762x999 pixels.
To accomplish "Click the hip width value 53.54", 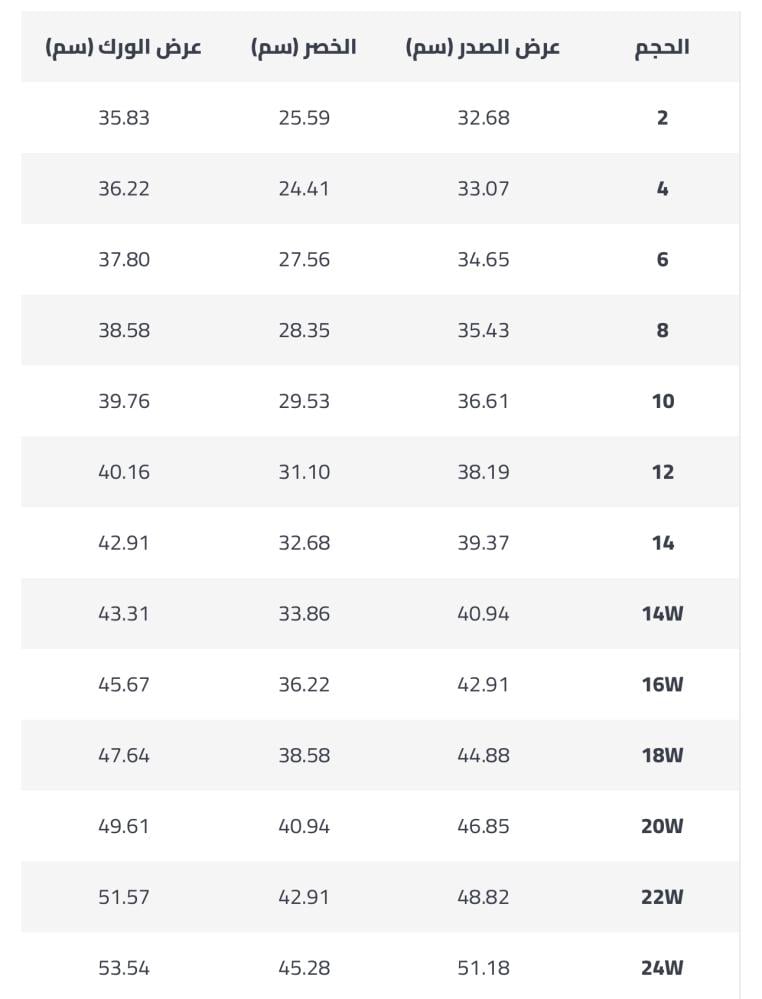I will pos(124,968).
